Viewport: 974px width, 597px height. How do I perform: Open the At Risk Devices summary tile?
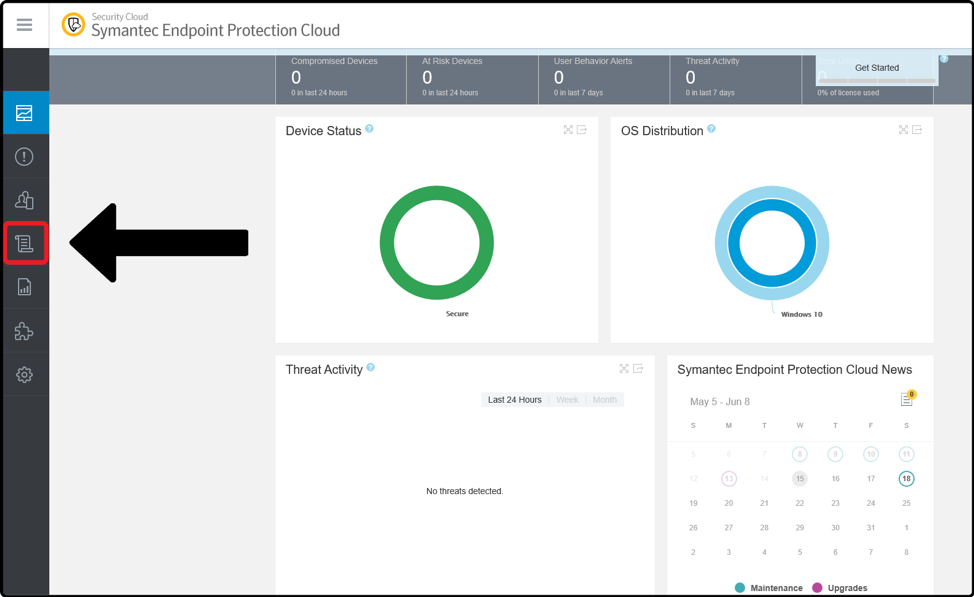coord(473,78)
